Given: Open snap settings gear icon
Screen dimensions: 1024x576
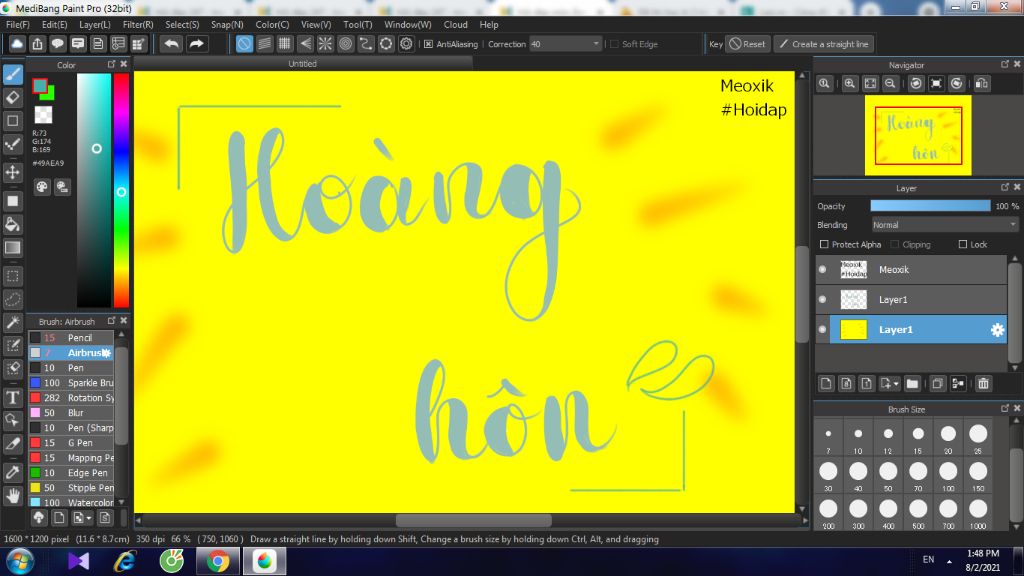Looking at the screenshot, I should (x=406, y=44).
